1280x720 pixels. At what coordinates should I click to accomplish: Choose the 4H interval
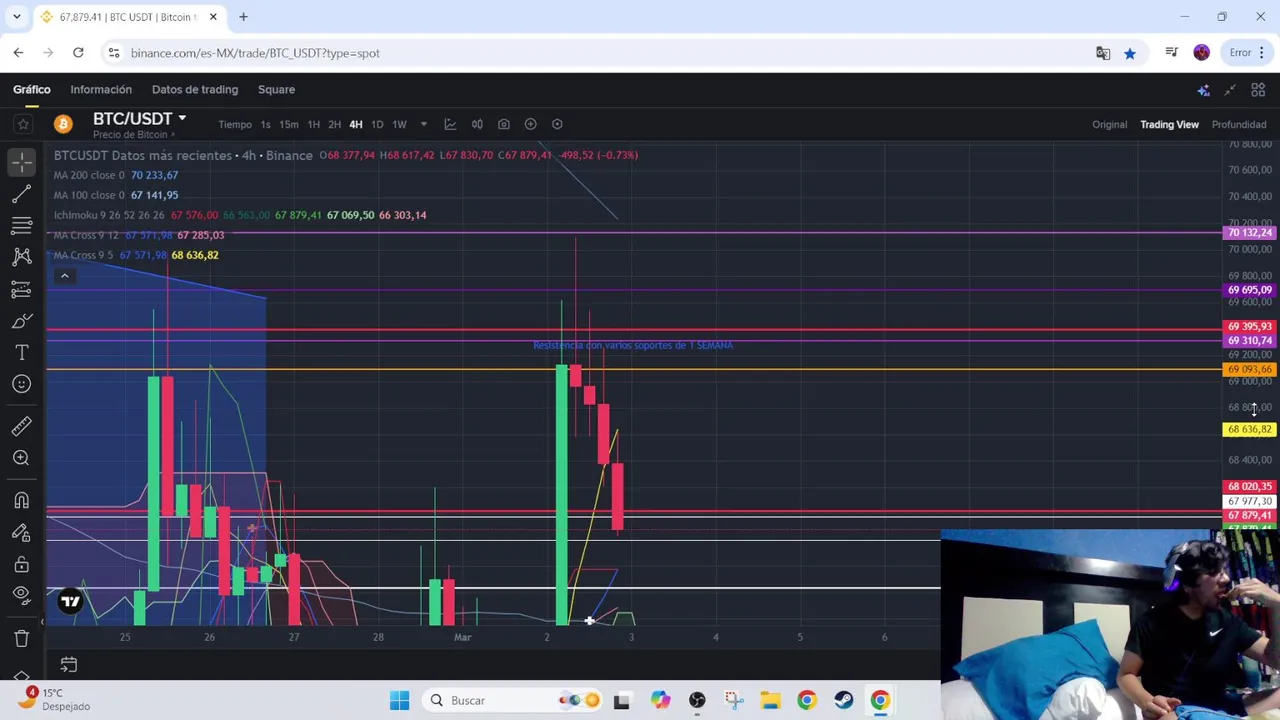(x=355, y=125)
